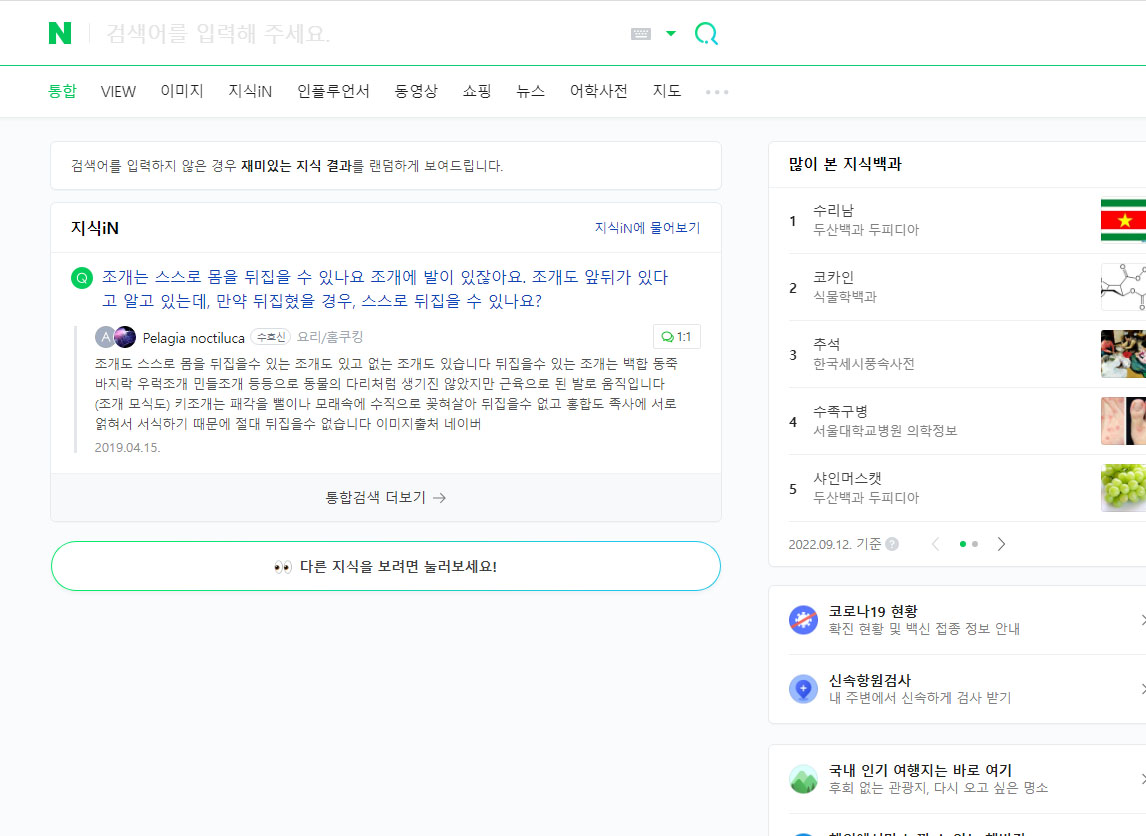This screenshot has width=1146, height=836.
Task: Open the 수족구병 encyclopedia entry
Action: [x=840, y=411]
